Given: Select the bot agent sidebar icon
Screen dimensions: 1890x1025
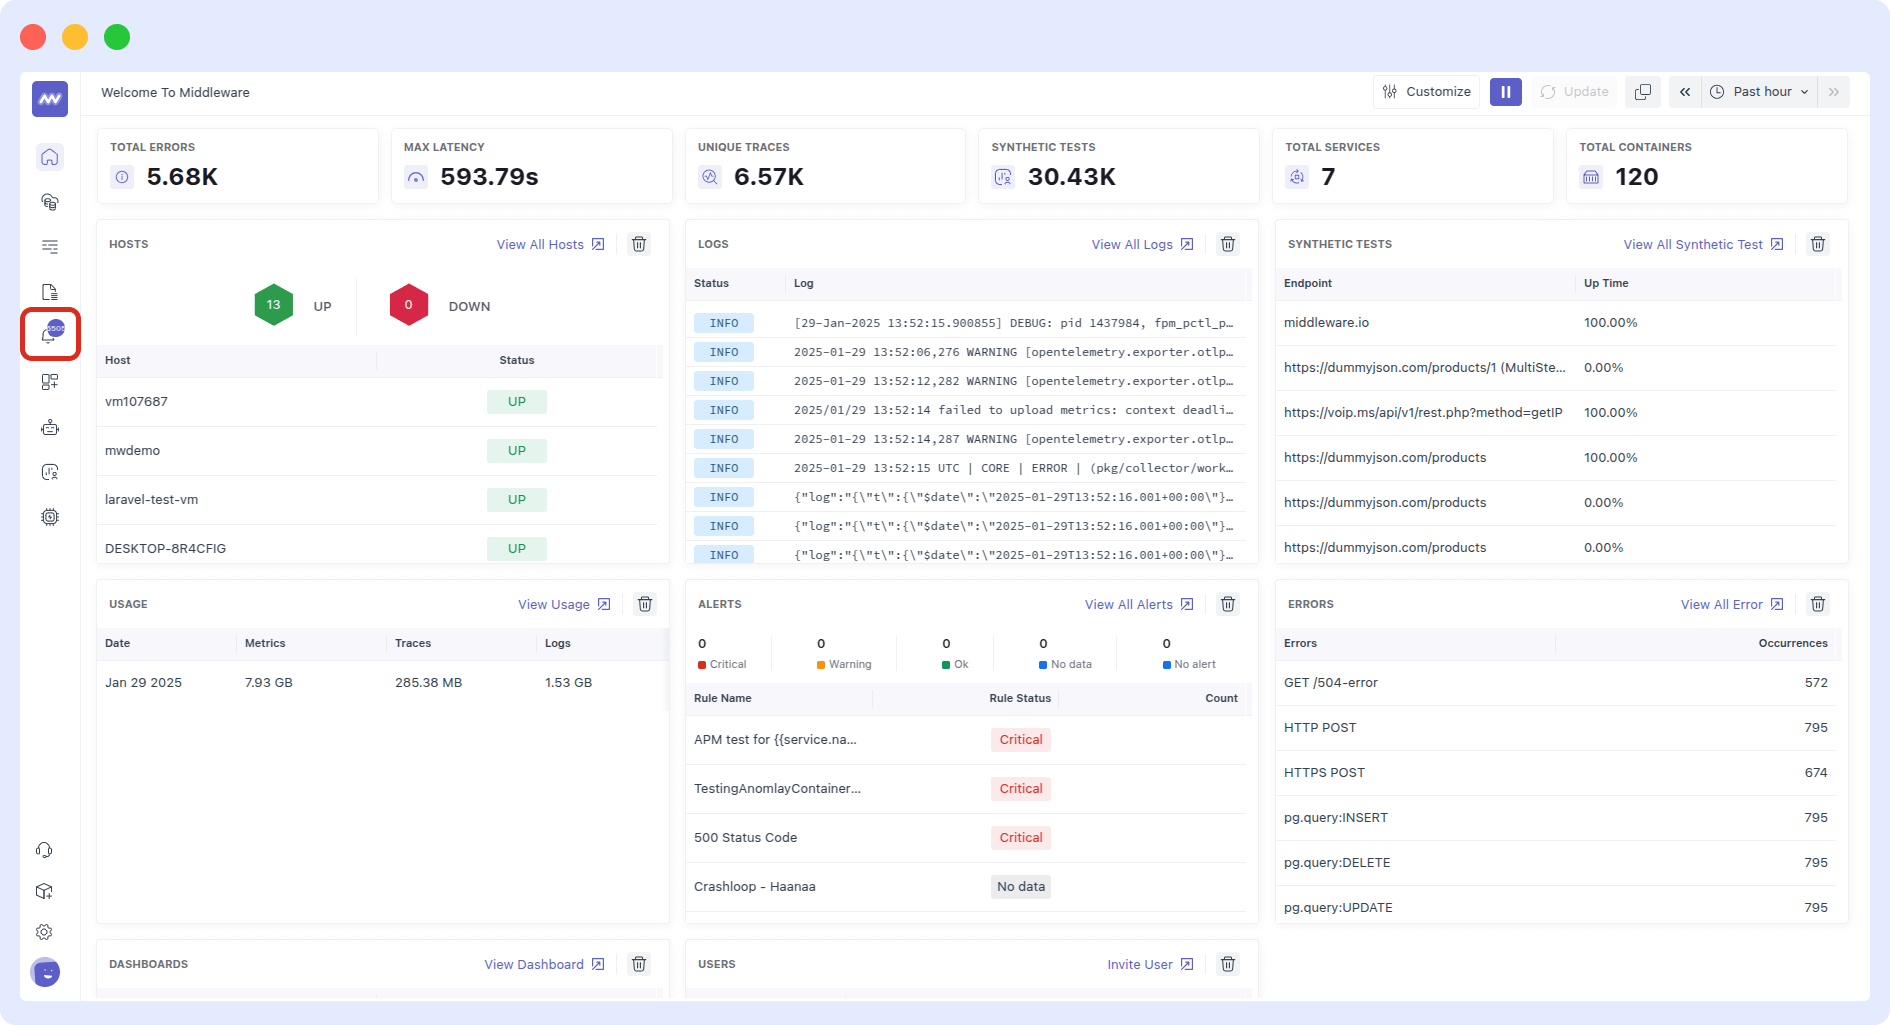Looking at the screenshot, I should click(49, 427).
